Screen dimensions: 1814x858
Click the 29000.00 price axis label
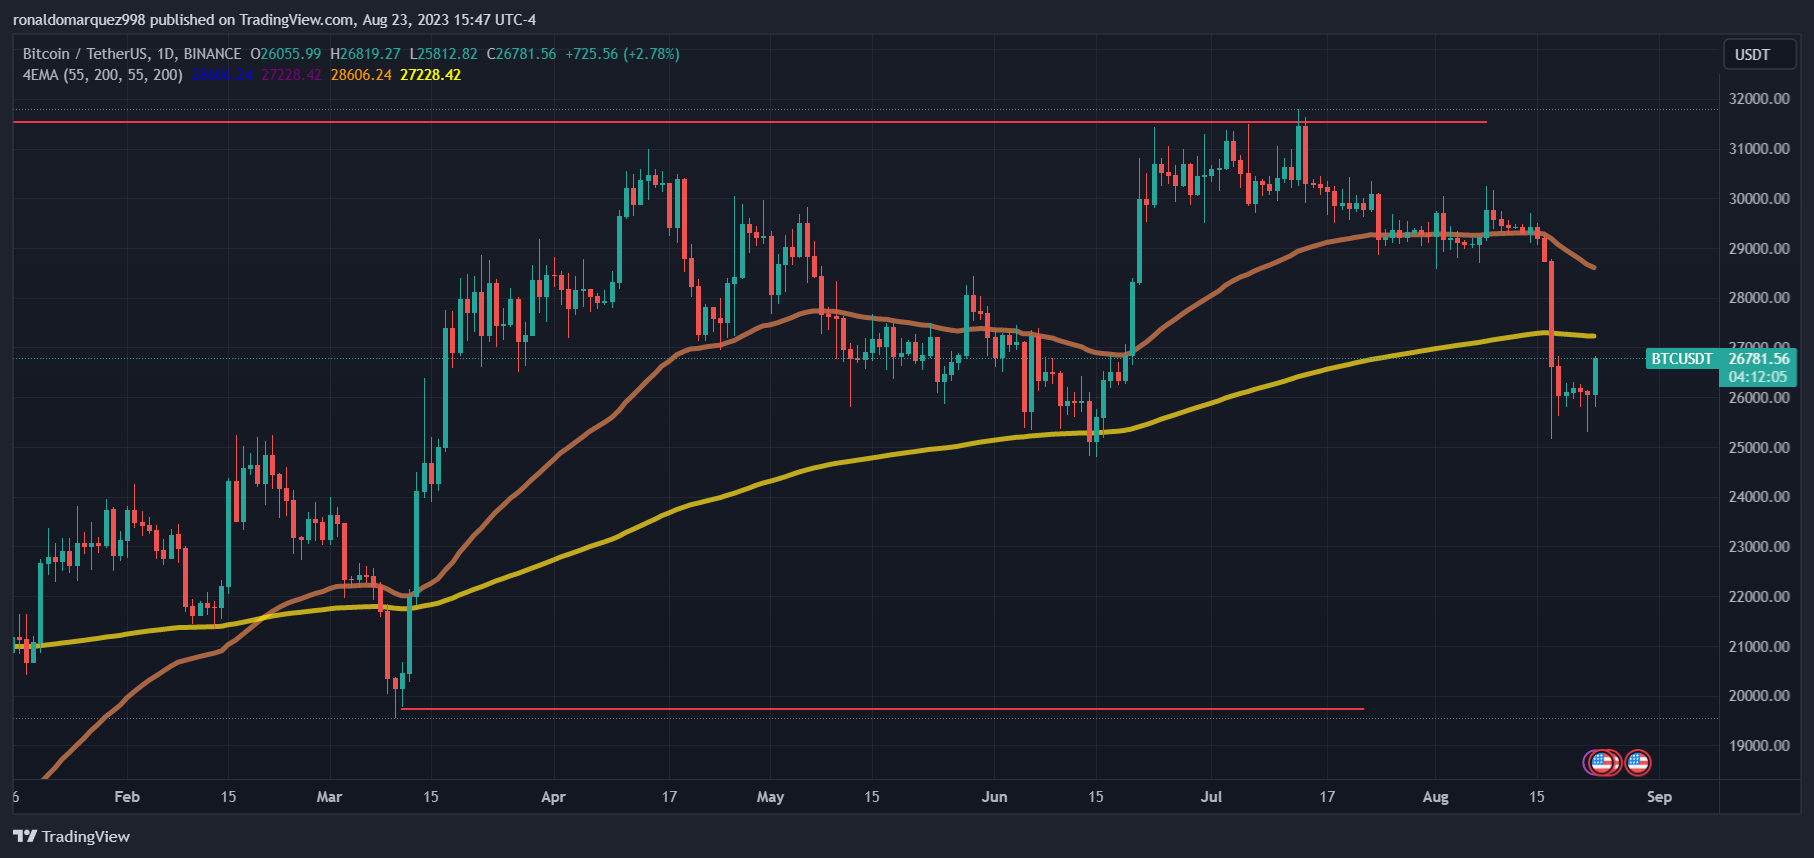coord(1759,249)
